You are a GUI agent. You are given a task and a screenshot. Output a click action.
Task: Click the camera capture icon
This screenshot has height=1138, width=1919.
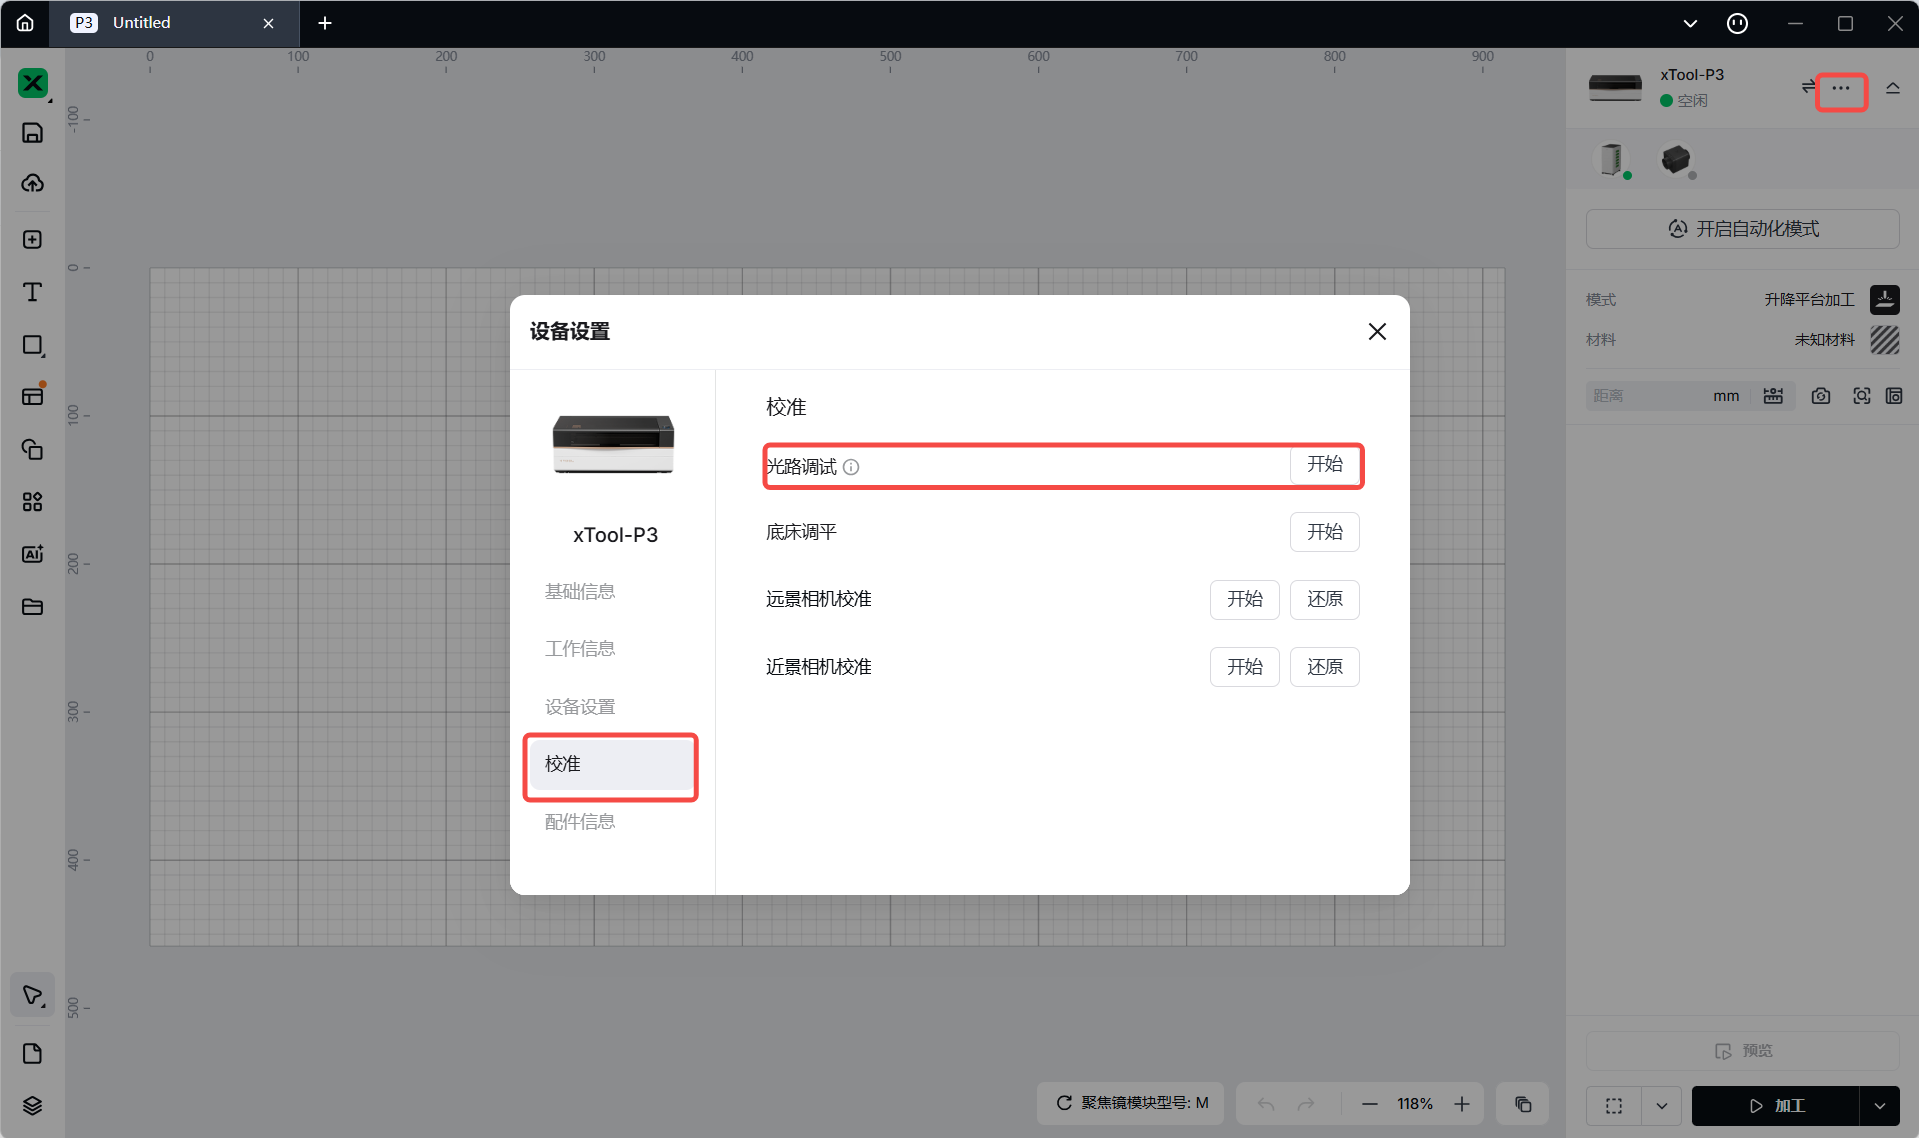tap(1820, 396)
